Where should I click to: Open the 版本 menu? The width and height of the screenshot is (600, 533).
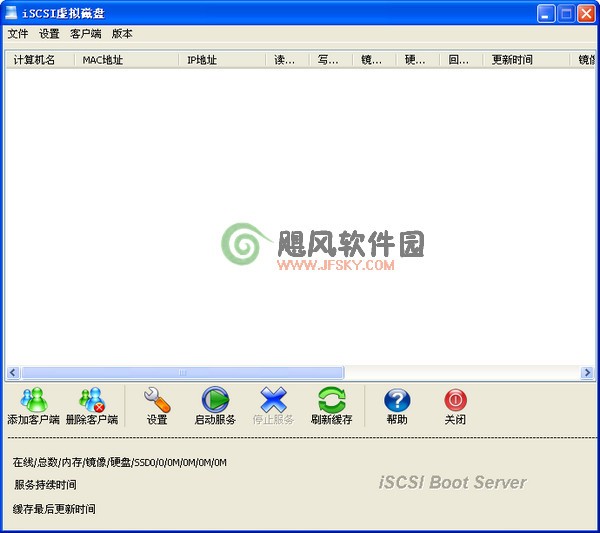pyautogui.click(x=122, y=34)
